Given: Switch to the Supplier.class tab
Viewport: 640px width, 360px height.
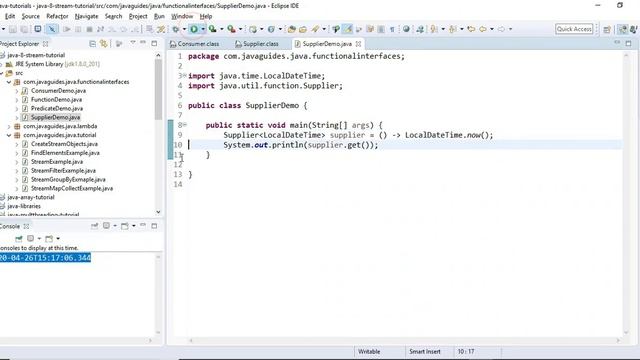Looking at the screenshot, I should [257, 44].
